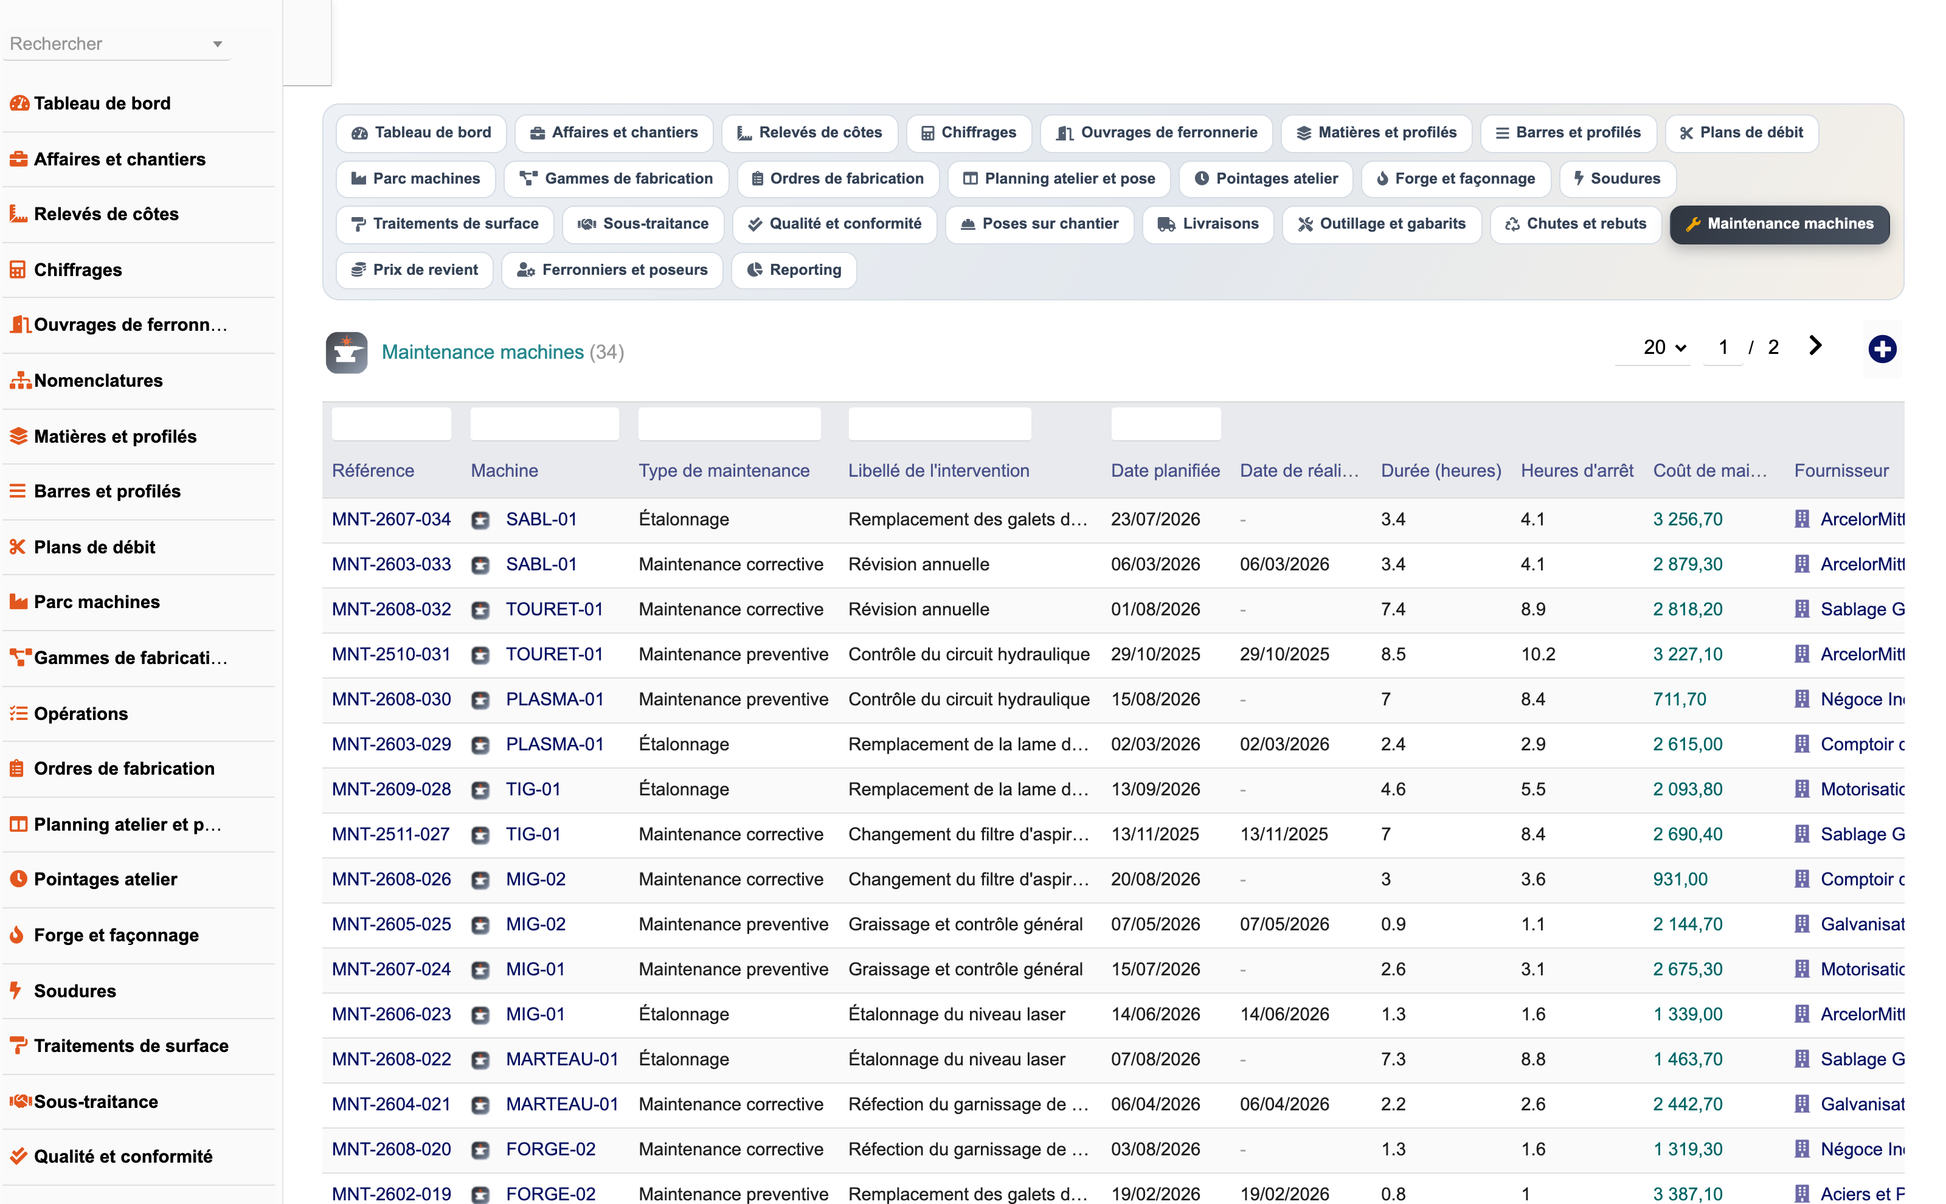Switch to the Chutes et rebuts tab
The image size is (1946, 1204).
click(x=1575, y=224)
